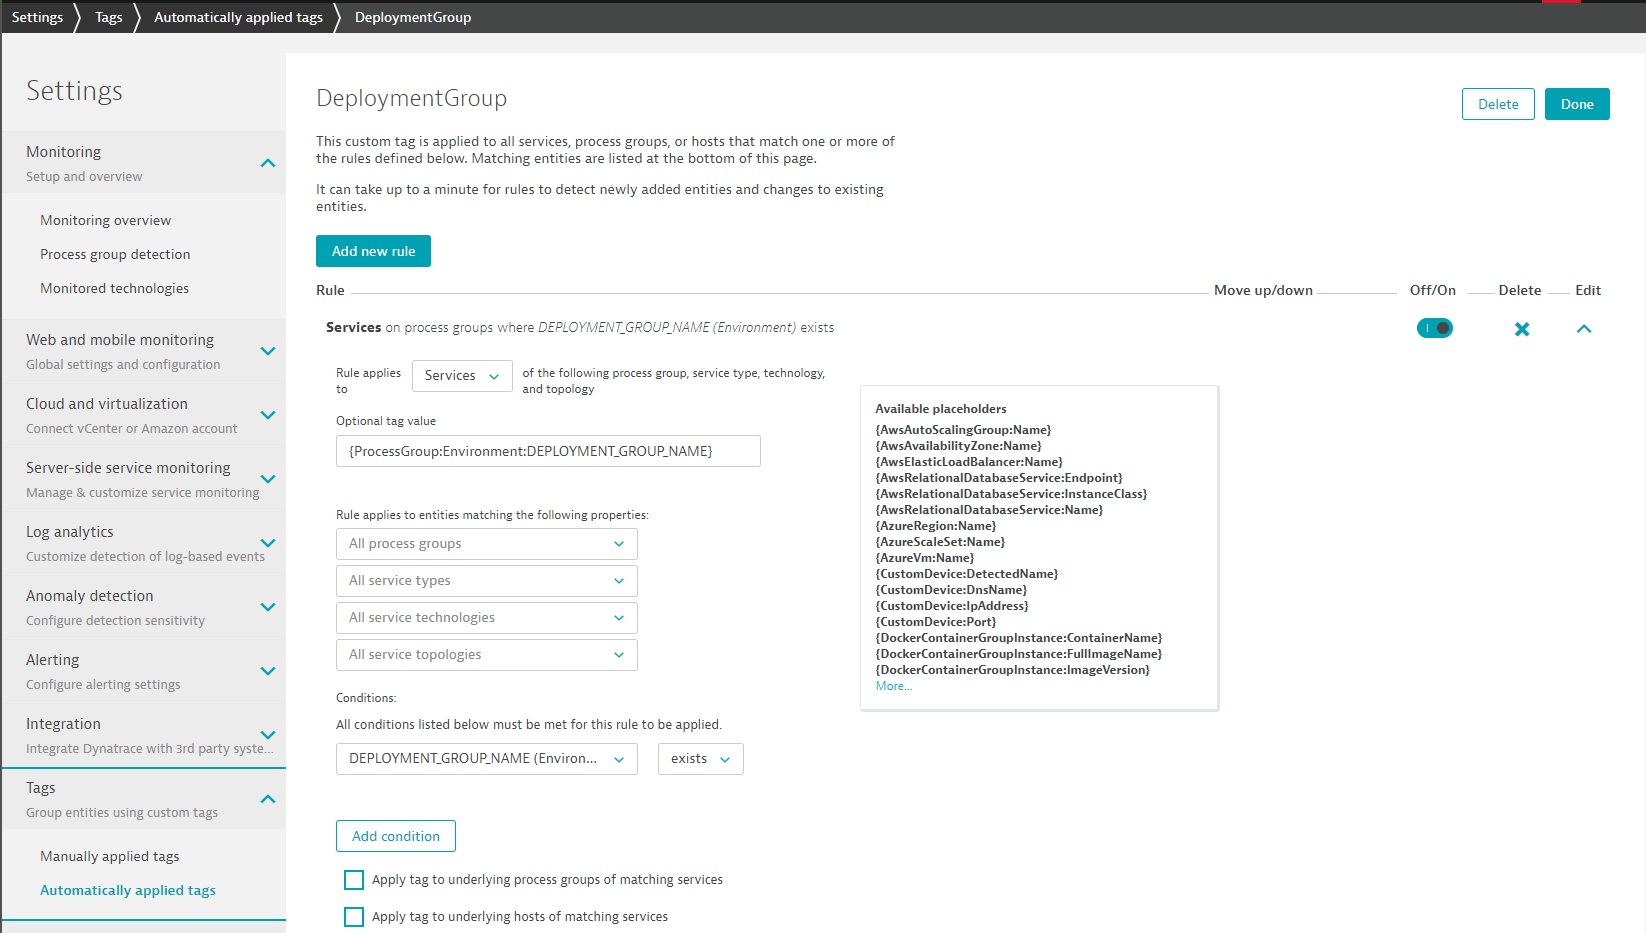Open Manually applied tags page
The height and width of the screenshot is (933, 1646).
(110, 856)
